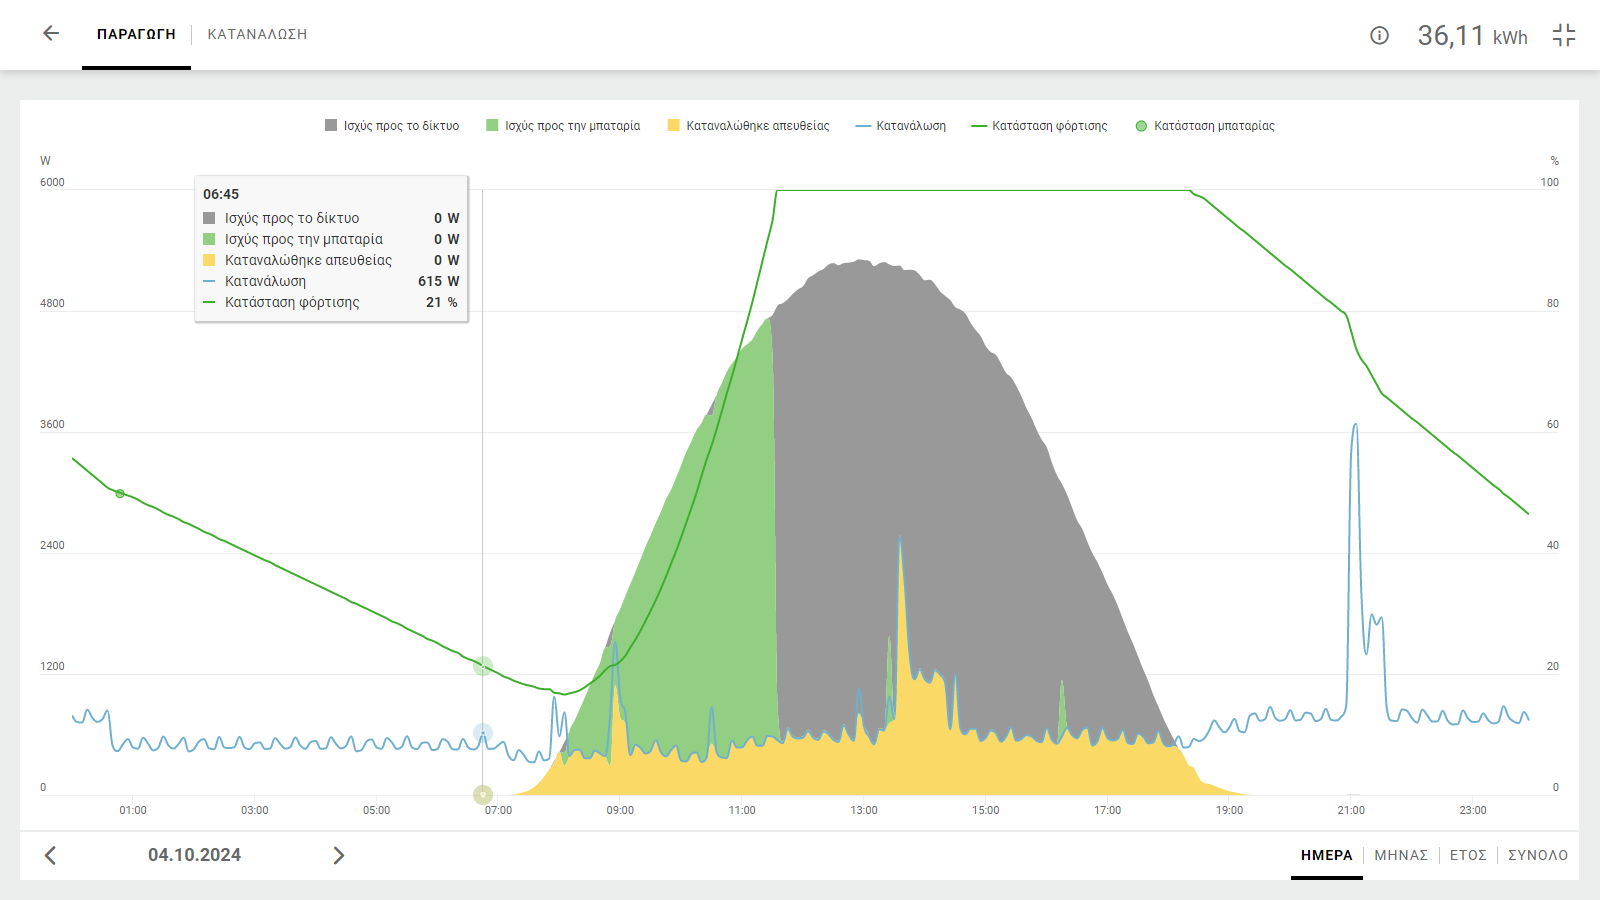The height and width of the screenshot is (900, 1600).
Task: Click the charge-state marker at 06:45
Action: pyautogui.click(x=483, y=666)
